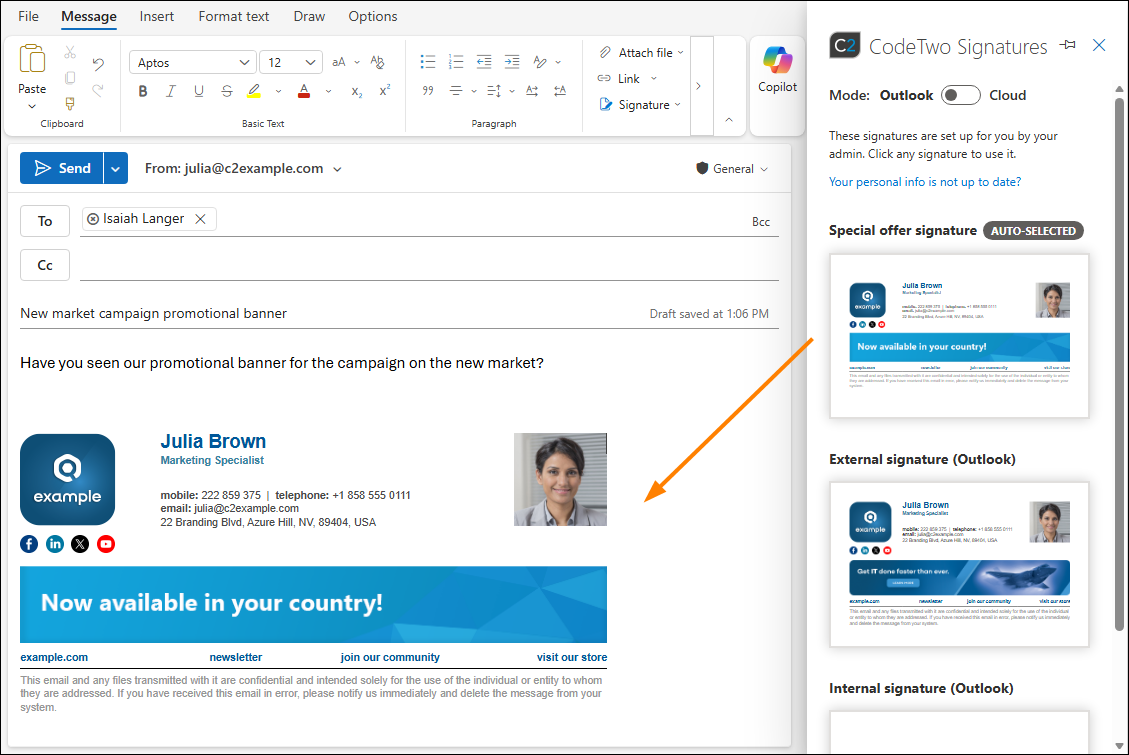Open 'Your personal info is not up to date?' link

tap(925, 182)
